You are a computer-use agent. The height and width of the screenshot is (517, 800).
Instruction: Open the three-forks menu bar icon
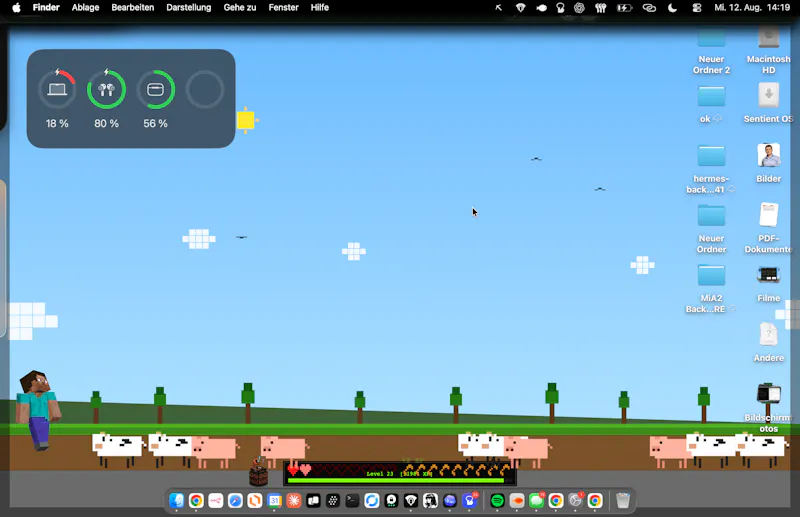point(601,8)
